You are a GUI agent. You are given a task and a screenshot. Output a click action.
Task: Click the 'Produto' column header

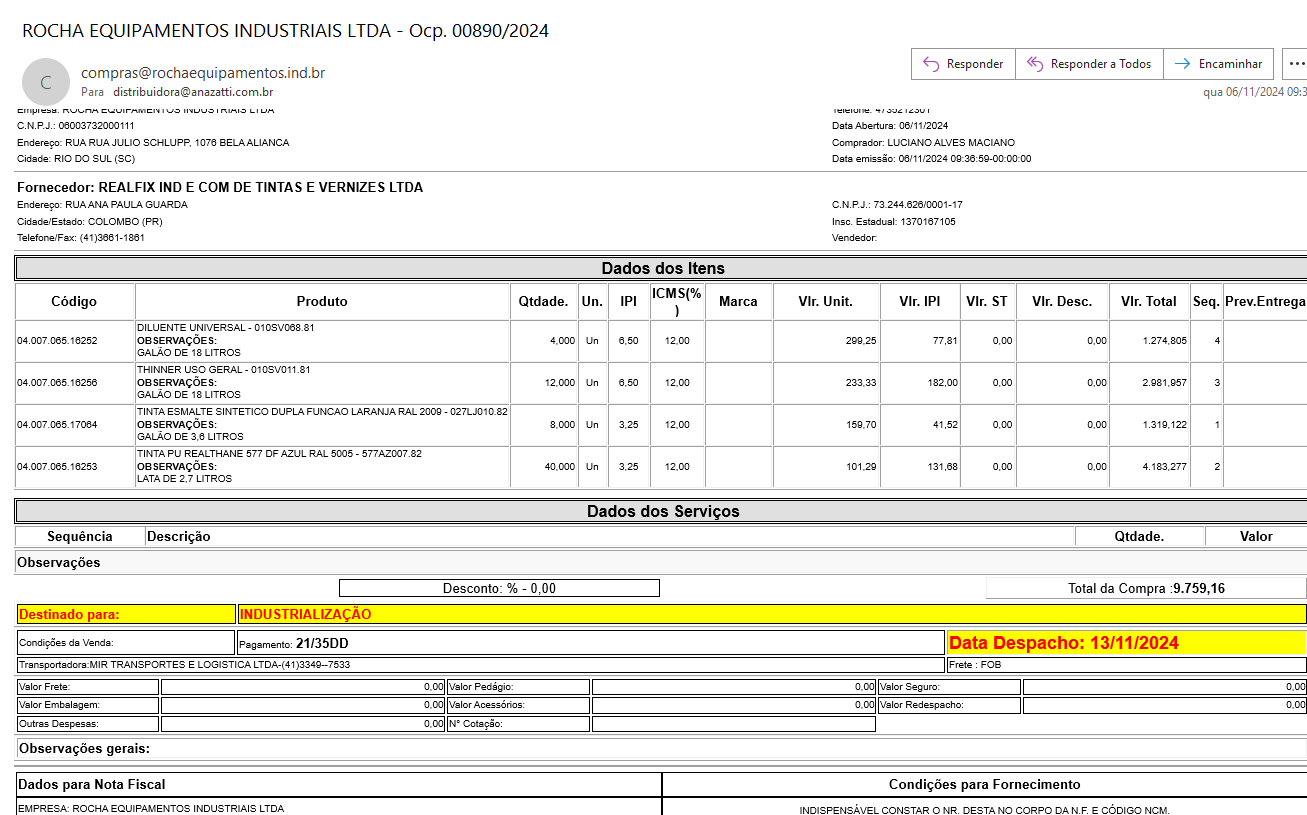(322, 301)
